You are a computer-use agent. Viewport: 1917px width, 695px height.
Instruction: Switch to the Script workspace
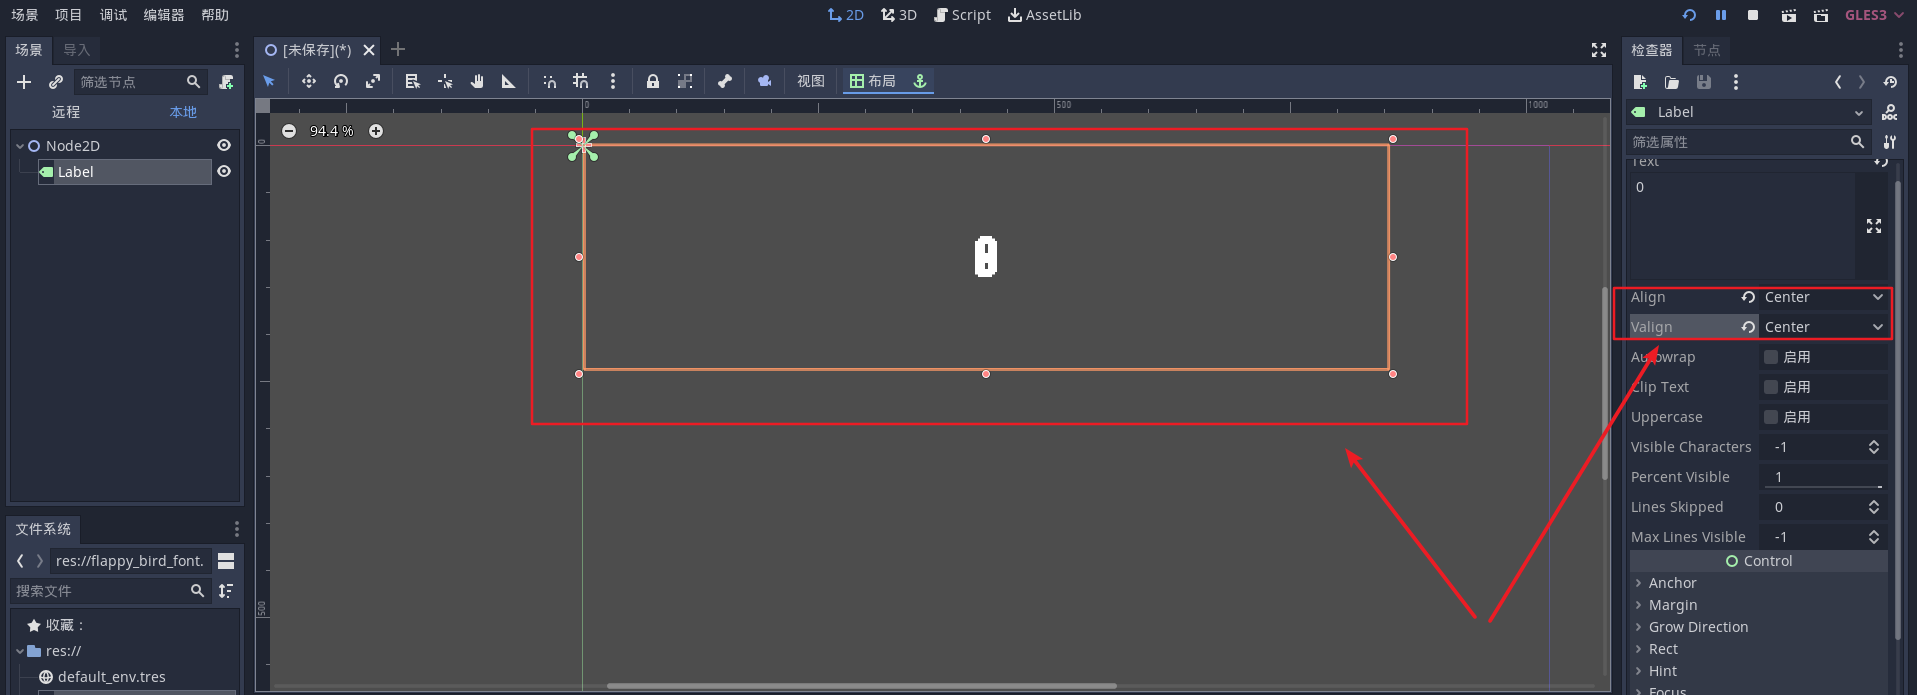click(962, 15)
